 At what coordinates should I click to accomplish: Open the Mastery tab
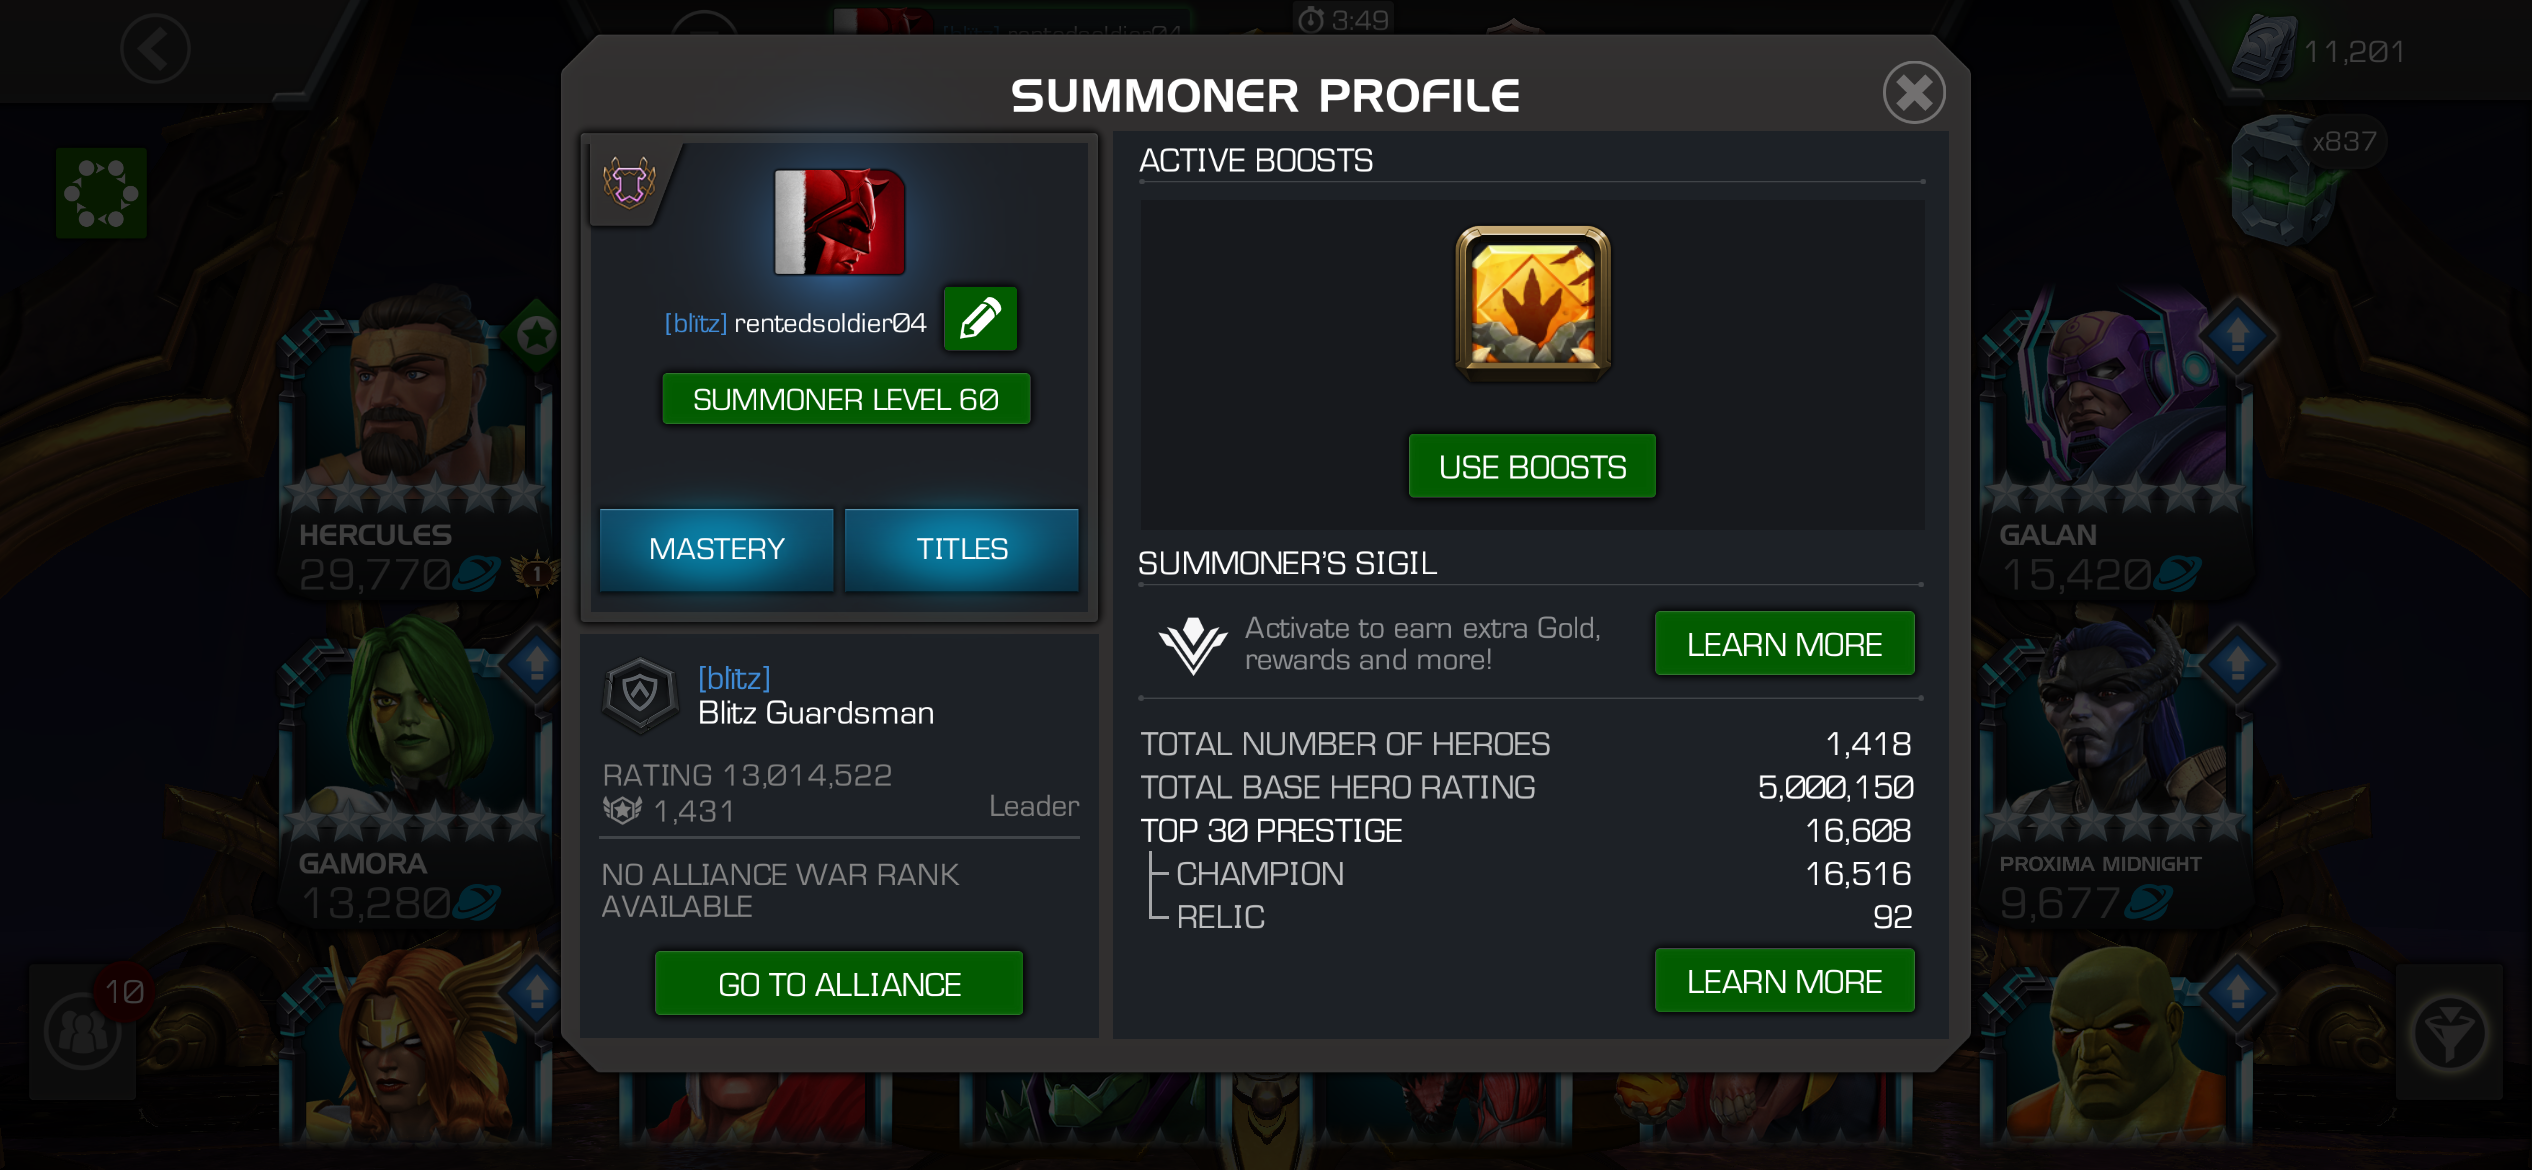(716, 549)
